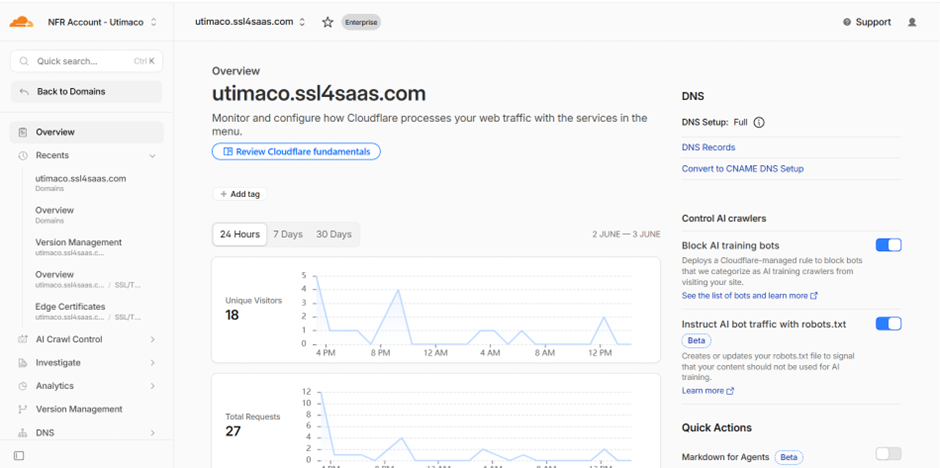The height and width of the screenshot is (468, 940).
Task: Click the DNS sidebar icon
Action: click(x=23, y=433)
